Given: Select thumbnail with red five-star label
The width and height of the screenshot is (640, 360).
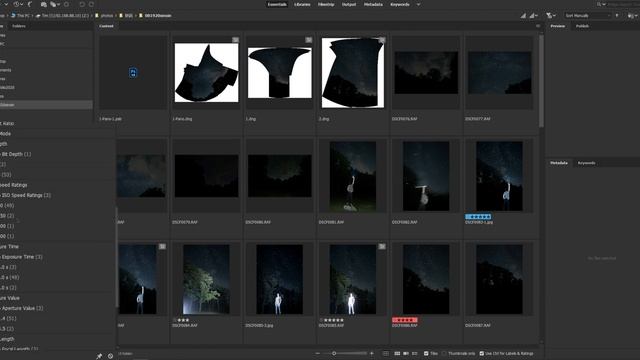Looking at the screenshot, I should pos(426,279).
